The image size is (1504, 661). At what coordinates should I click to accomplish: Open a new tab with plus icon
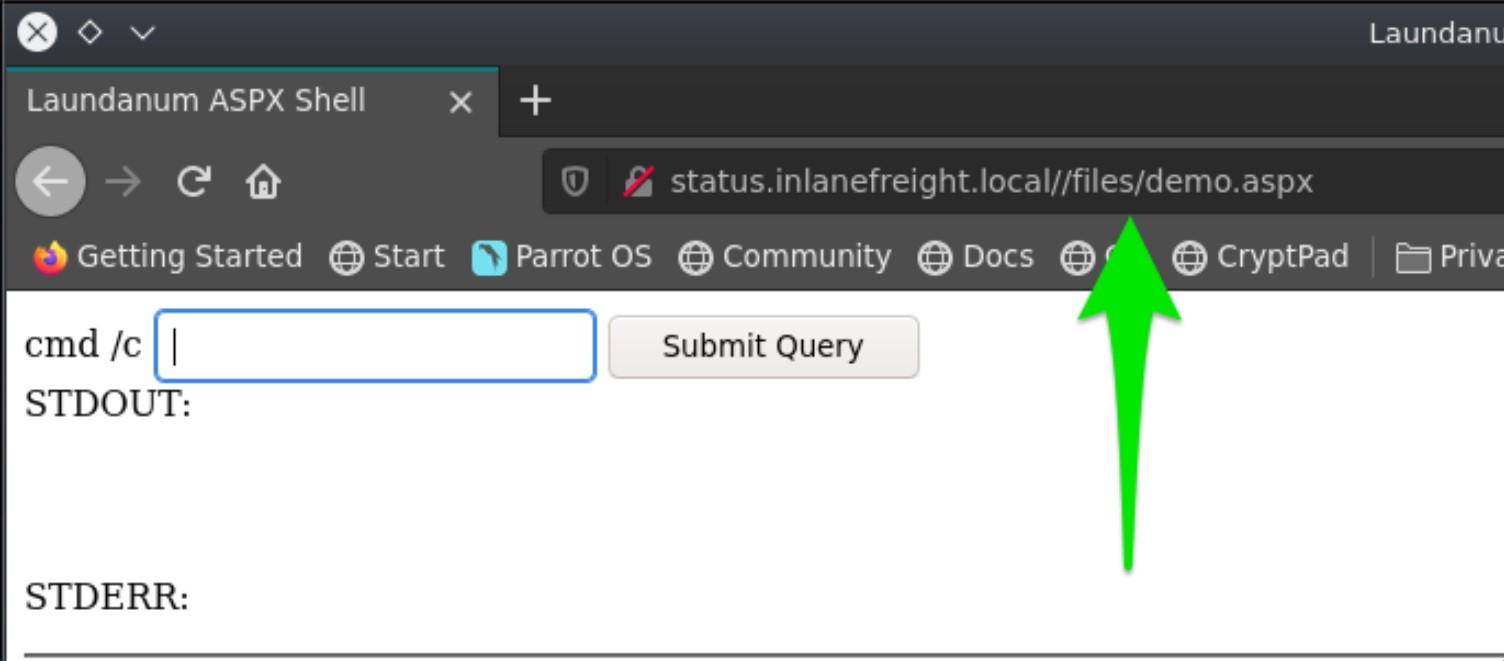pos(536,100)
